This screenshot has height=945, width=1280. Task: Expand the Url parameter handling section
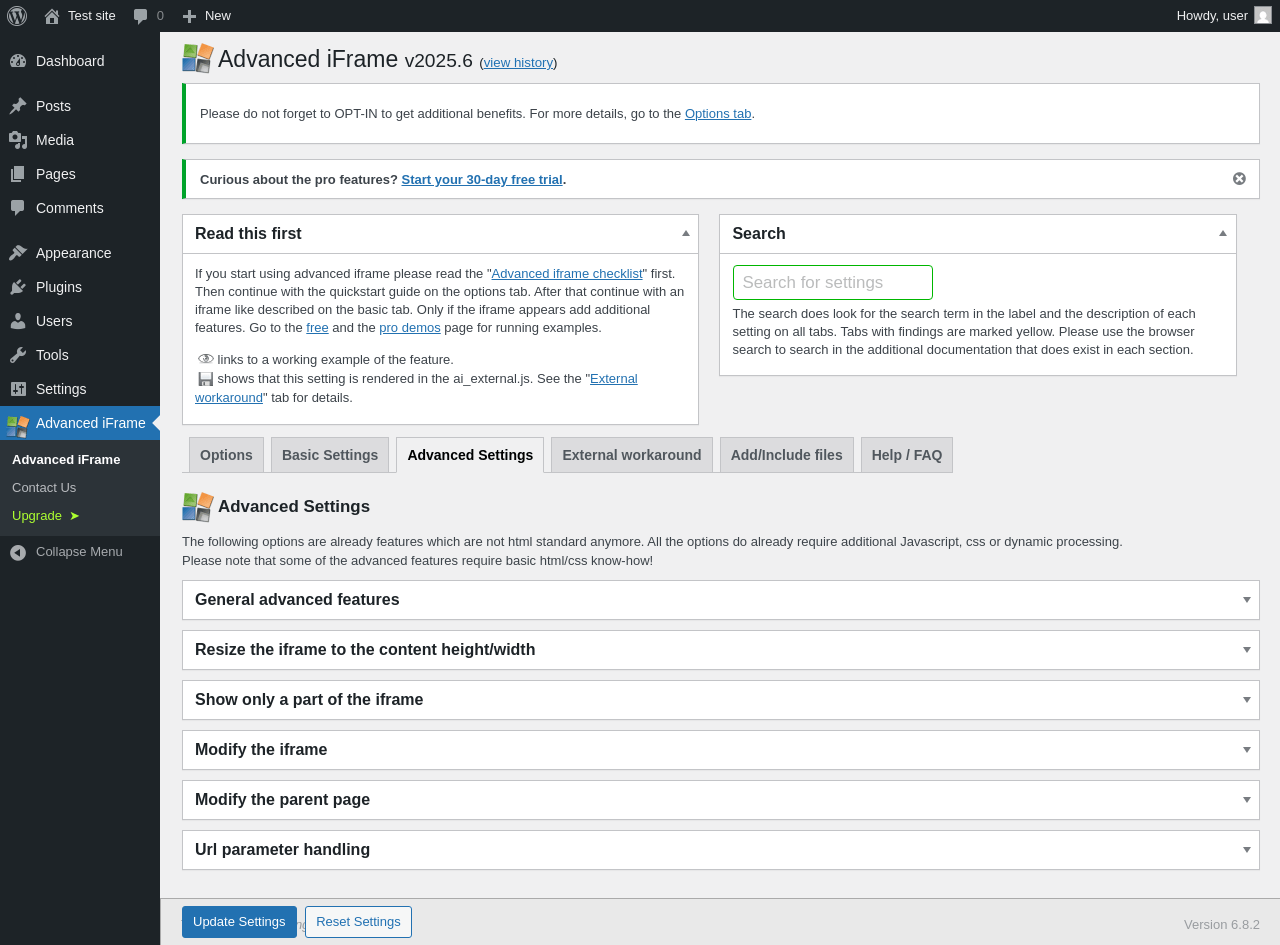coord(720,850)
